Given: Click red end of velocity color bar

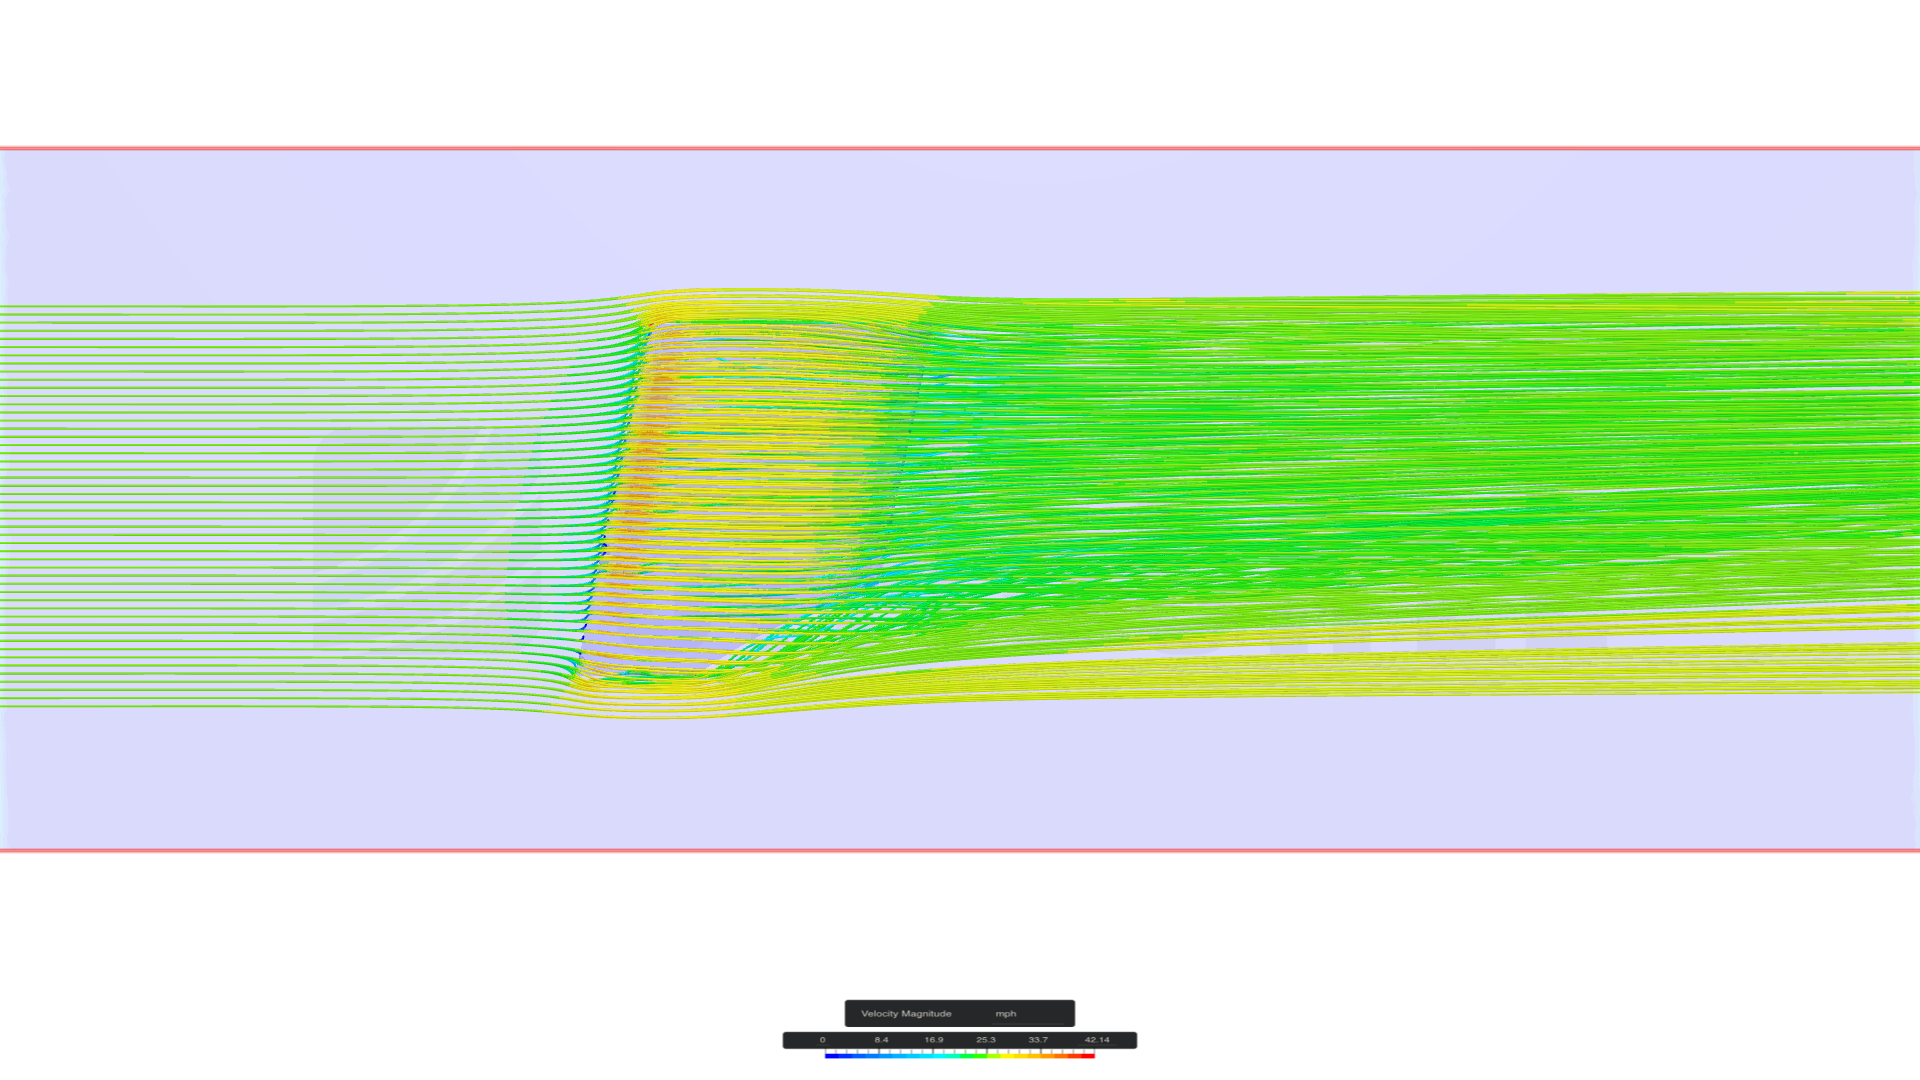Looking at the screenshot, I should click(x=1088, y=1056).
